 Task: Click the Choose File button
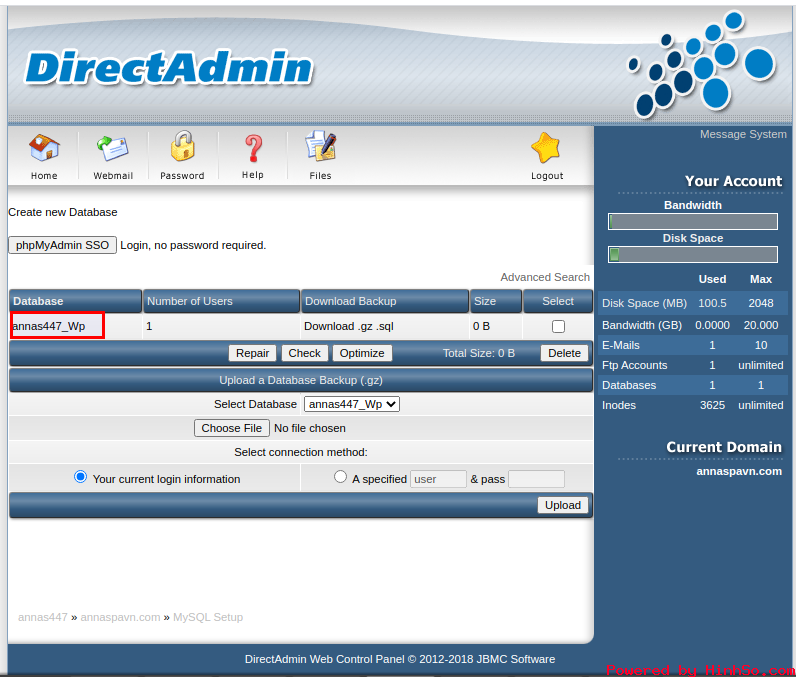231,428
